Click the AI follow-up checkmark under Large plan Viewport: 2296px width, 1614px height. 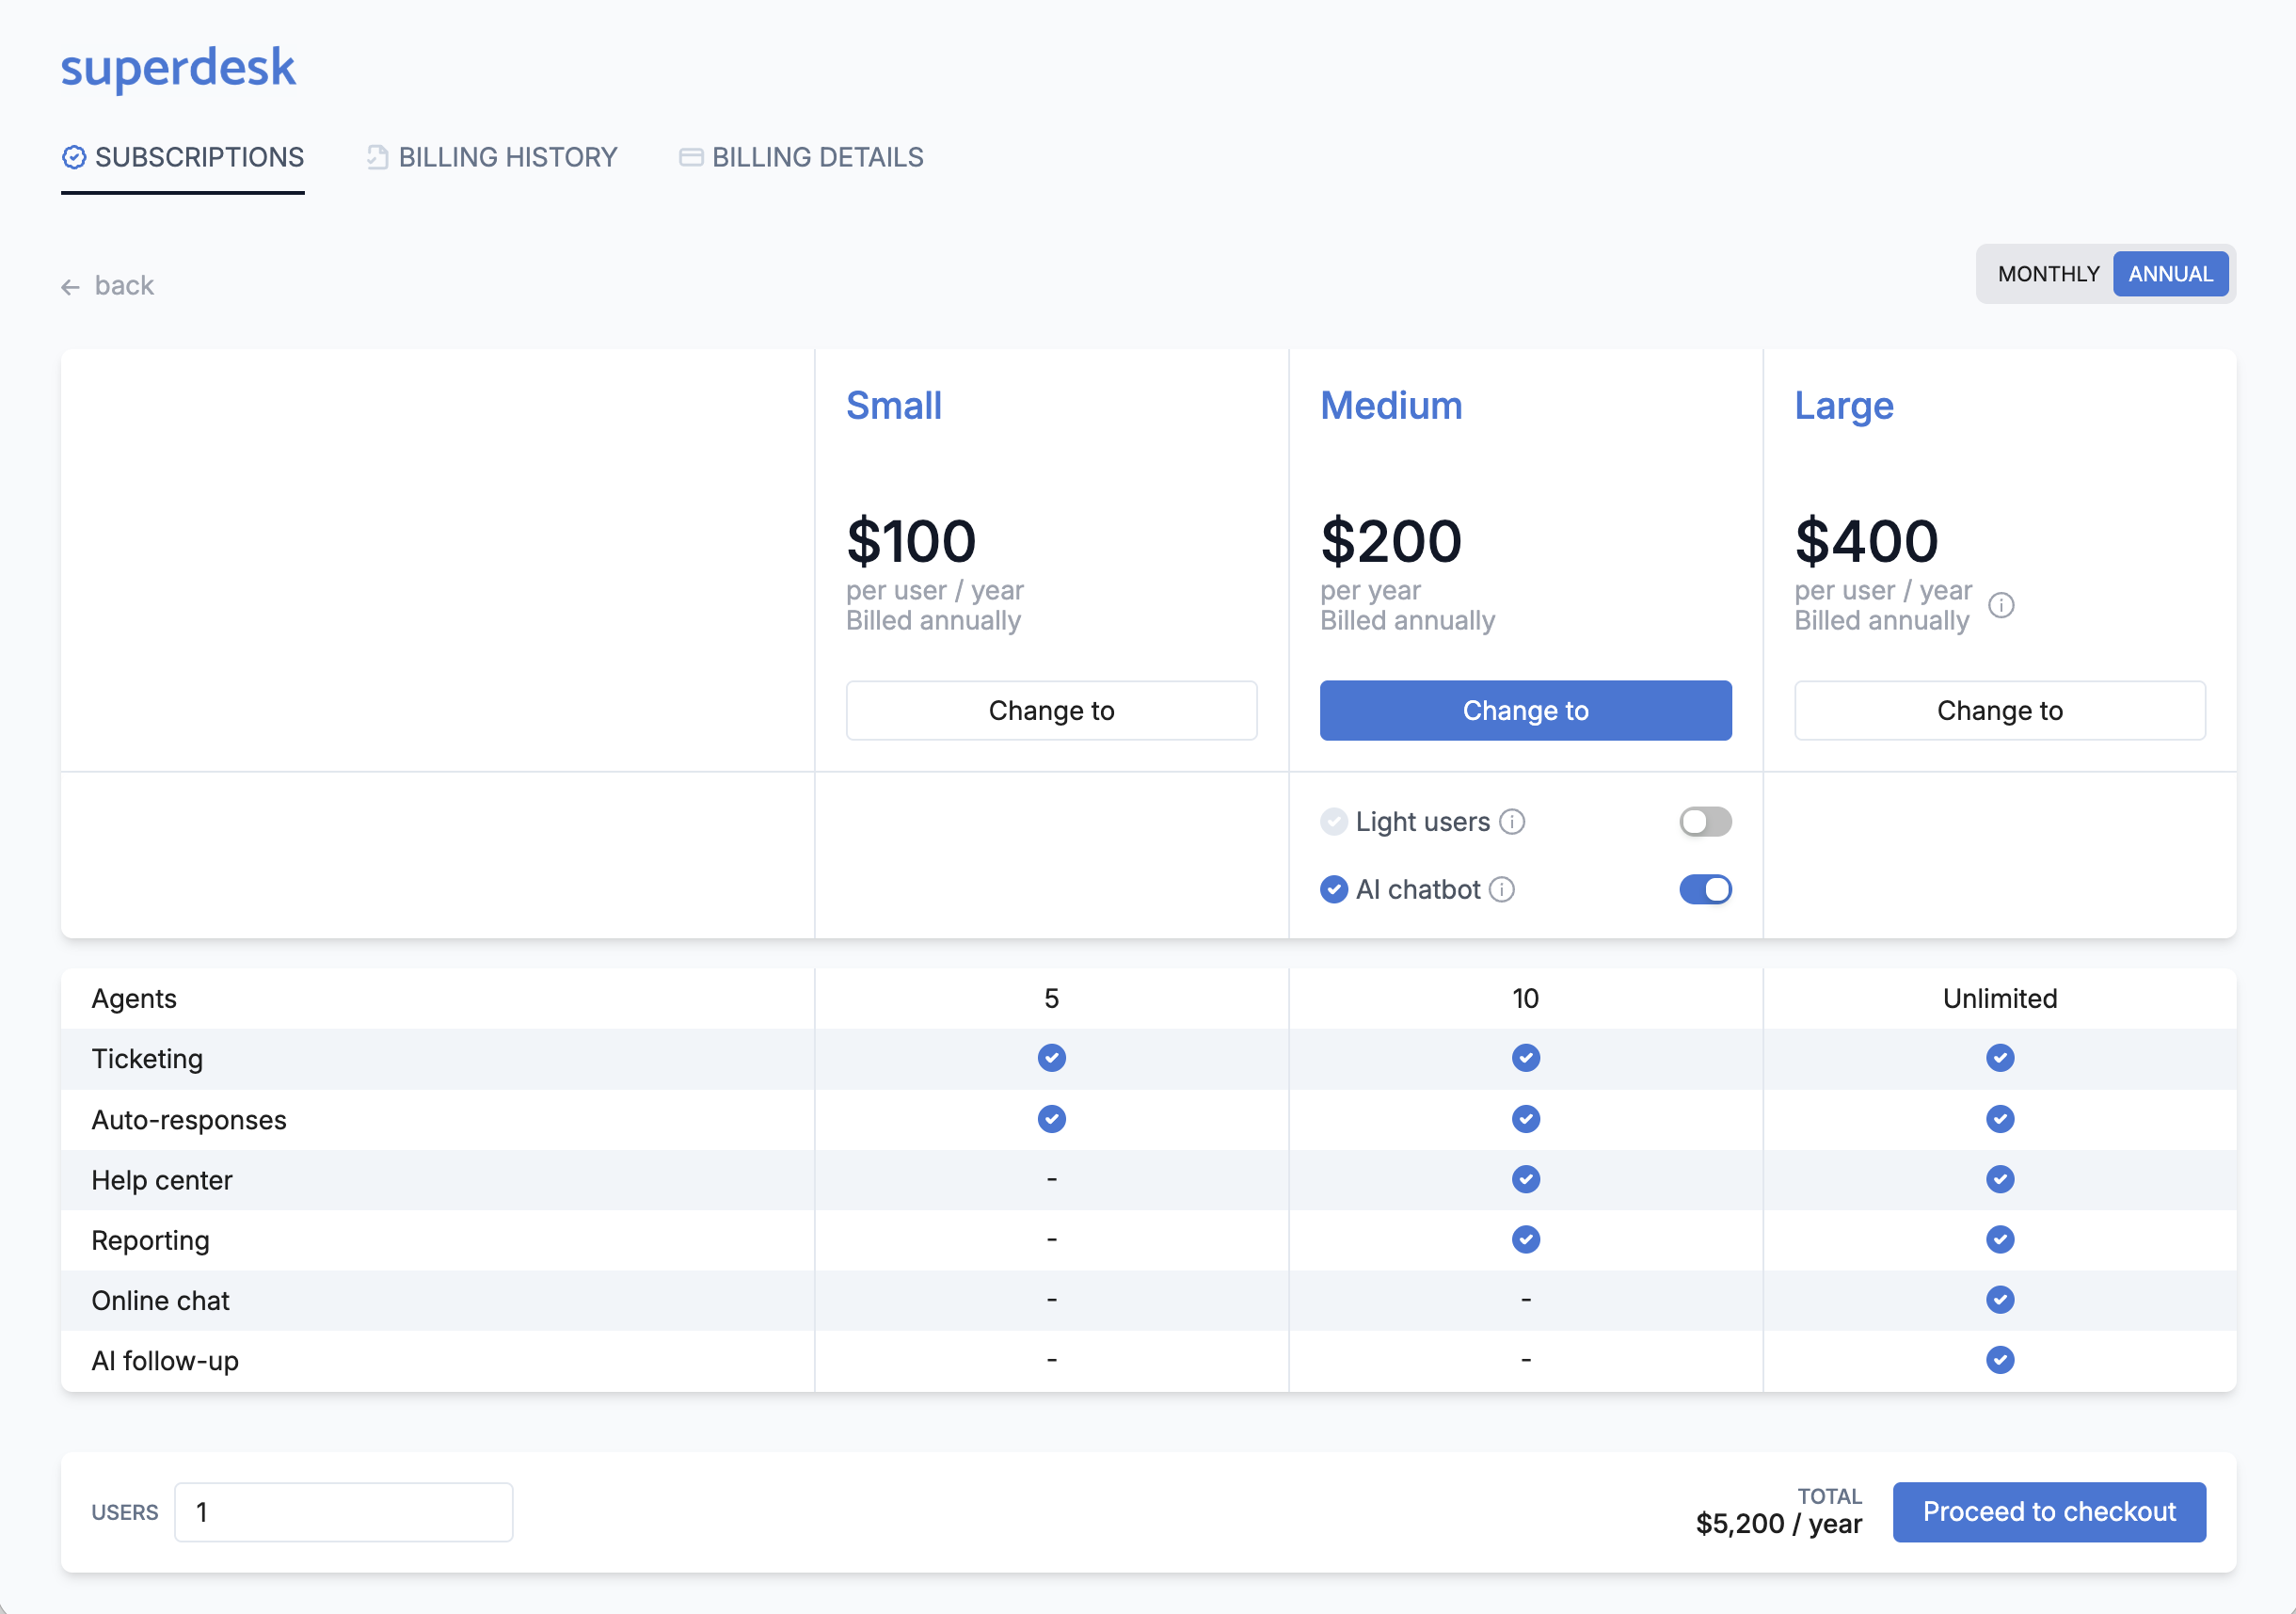[2000, 1360]
